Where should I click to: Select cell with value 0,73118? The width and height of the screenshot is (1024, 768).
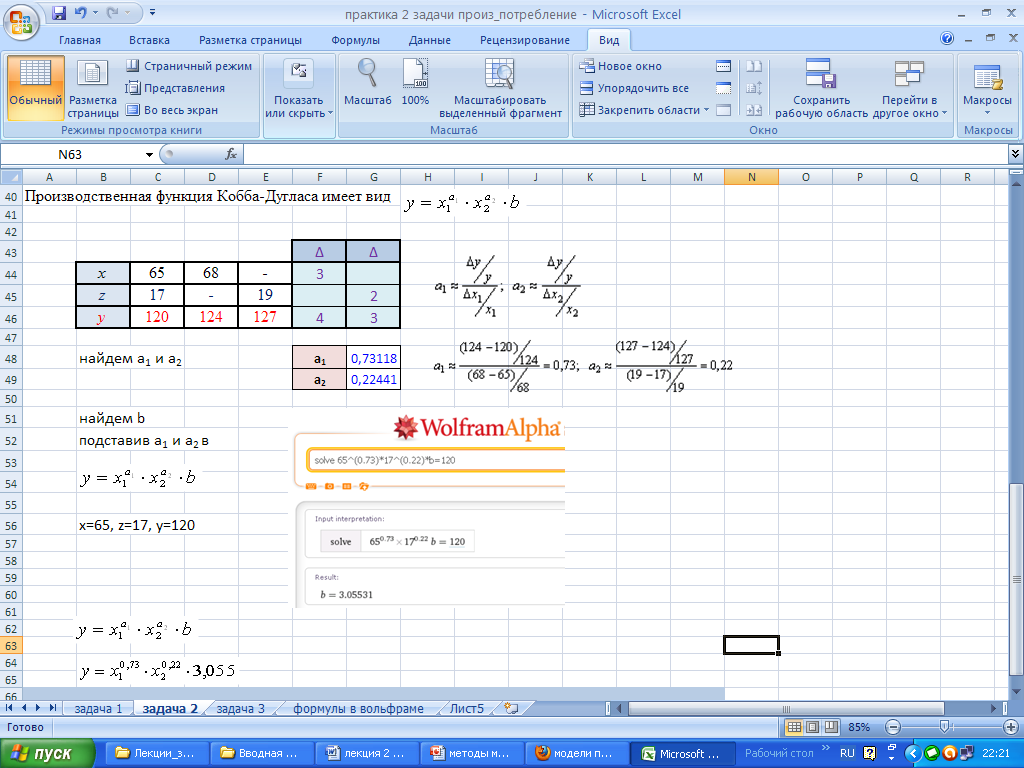[374, 358]
